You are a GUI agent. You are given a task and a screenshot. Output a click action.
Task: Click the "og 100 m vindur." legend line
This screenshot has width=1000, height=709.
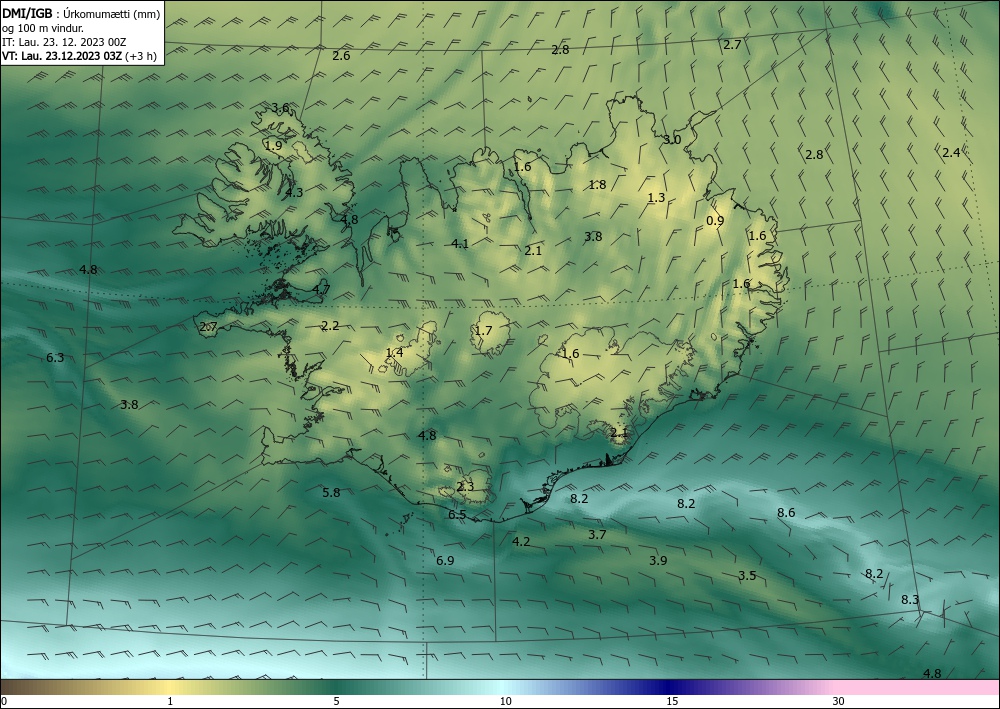point(43,28)
